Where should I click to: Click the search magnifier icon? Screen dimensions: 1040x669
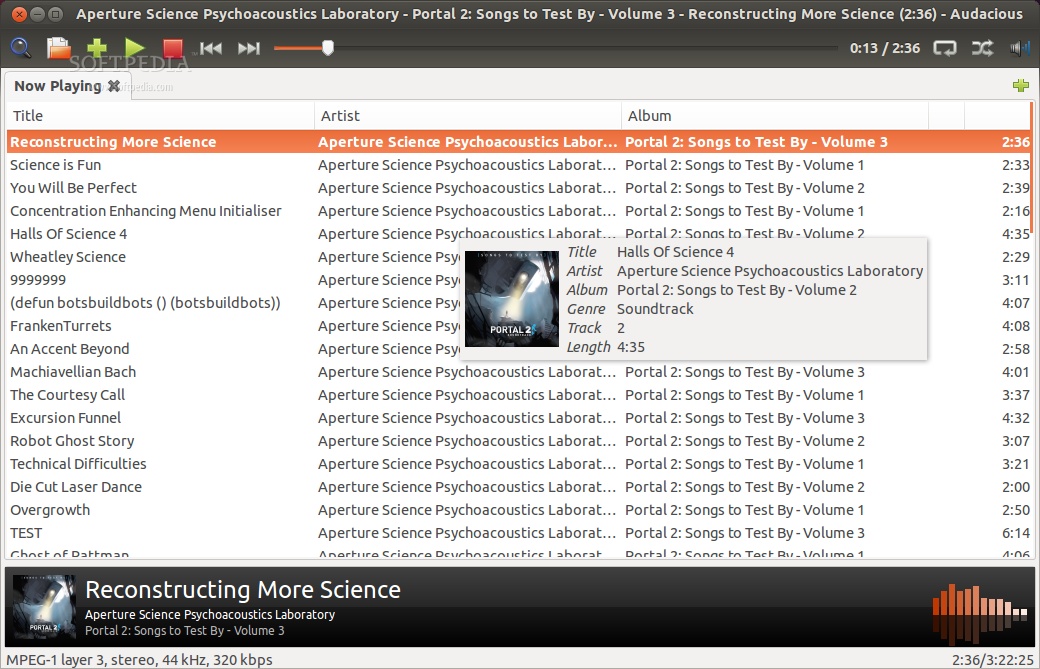pyautogui.click(x=20, y=48)
